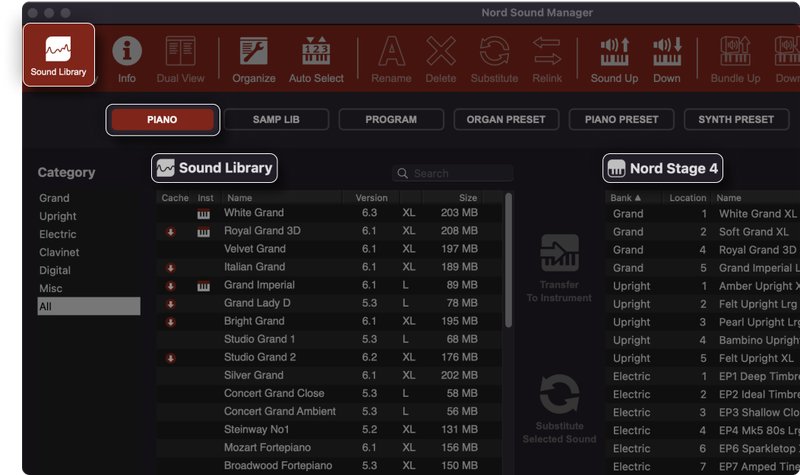Select Mozart Fortepiano sound

pos(329,447)
